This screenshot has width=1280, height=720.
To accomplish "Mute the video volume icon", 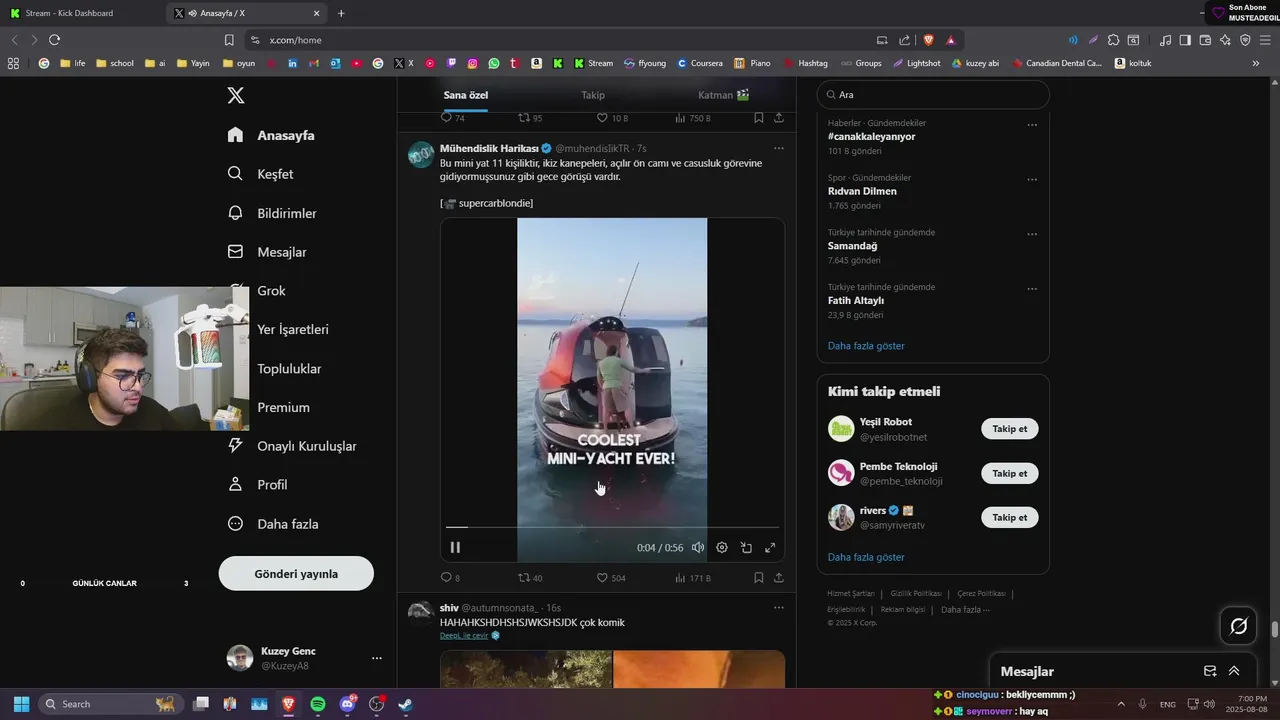I will 698,547.
